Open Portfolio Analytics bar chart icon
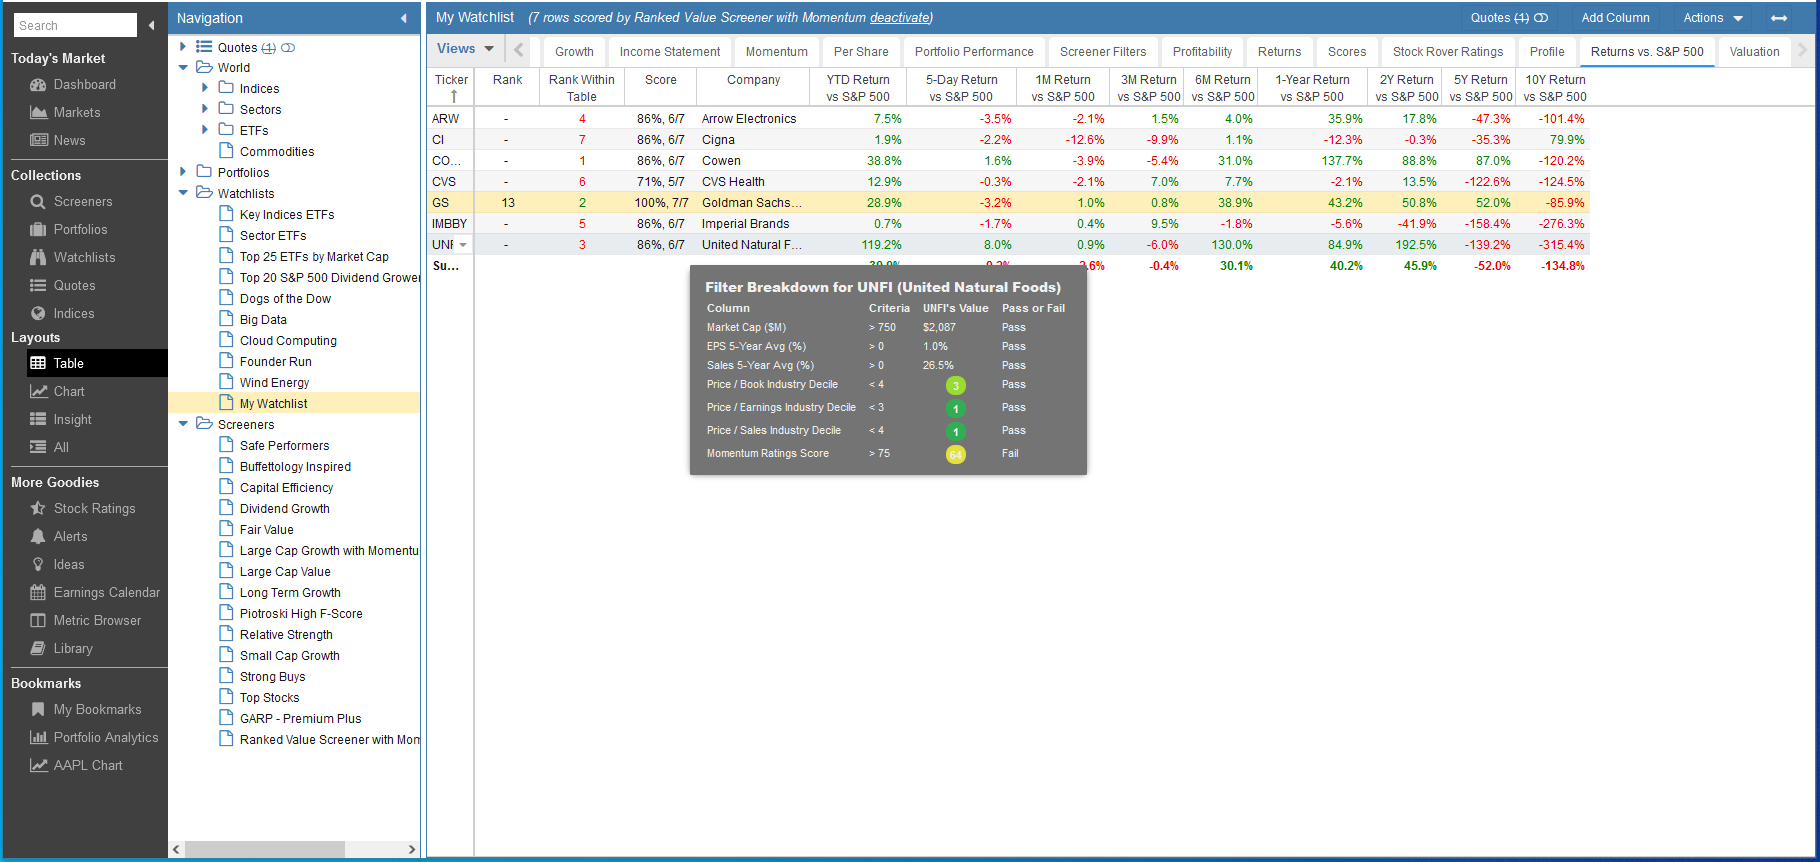This screenshot has height=862, width=1820. click(x=39, y=738)
